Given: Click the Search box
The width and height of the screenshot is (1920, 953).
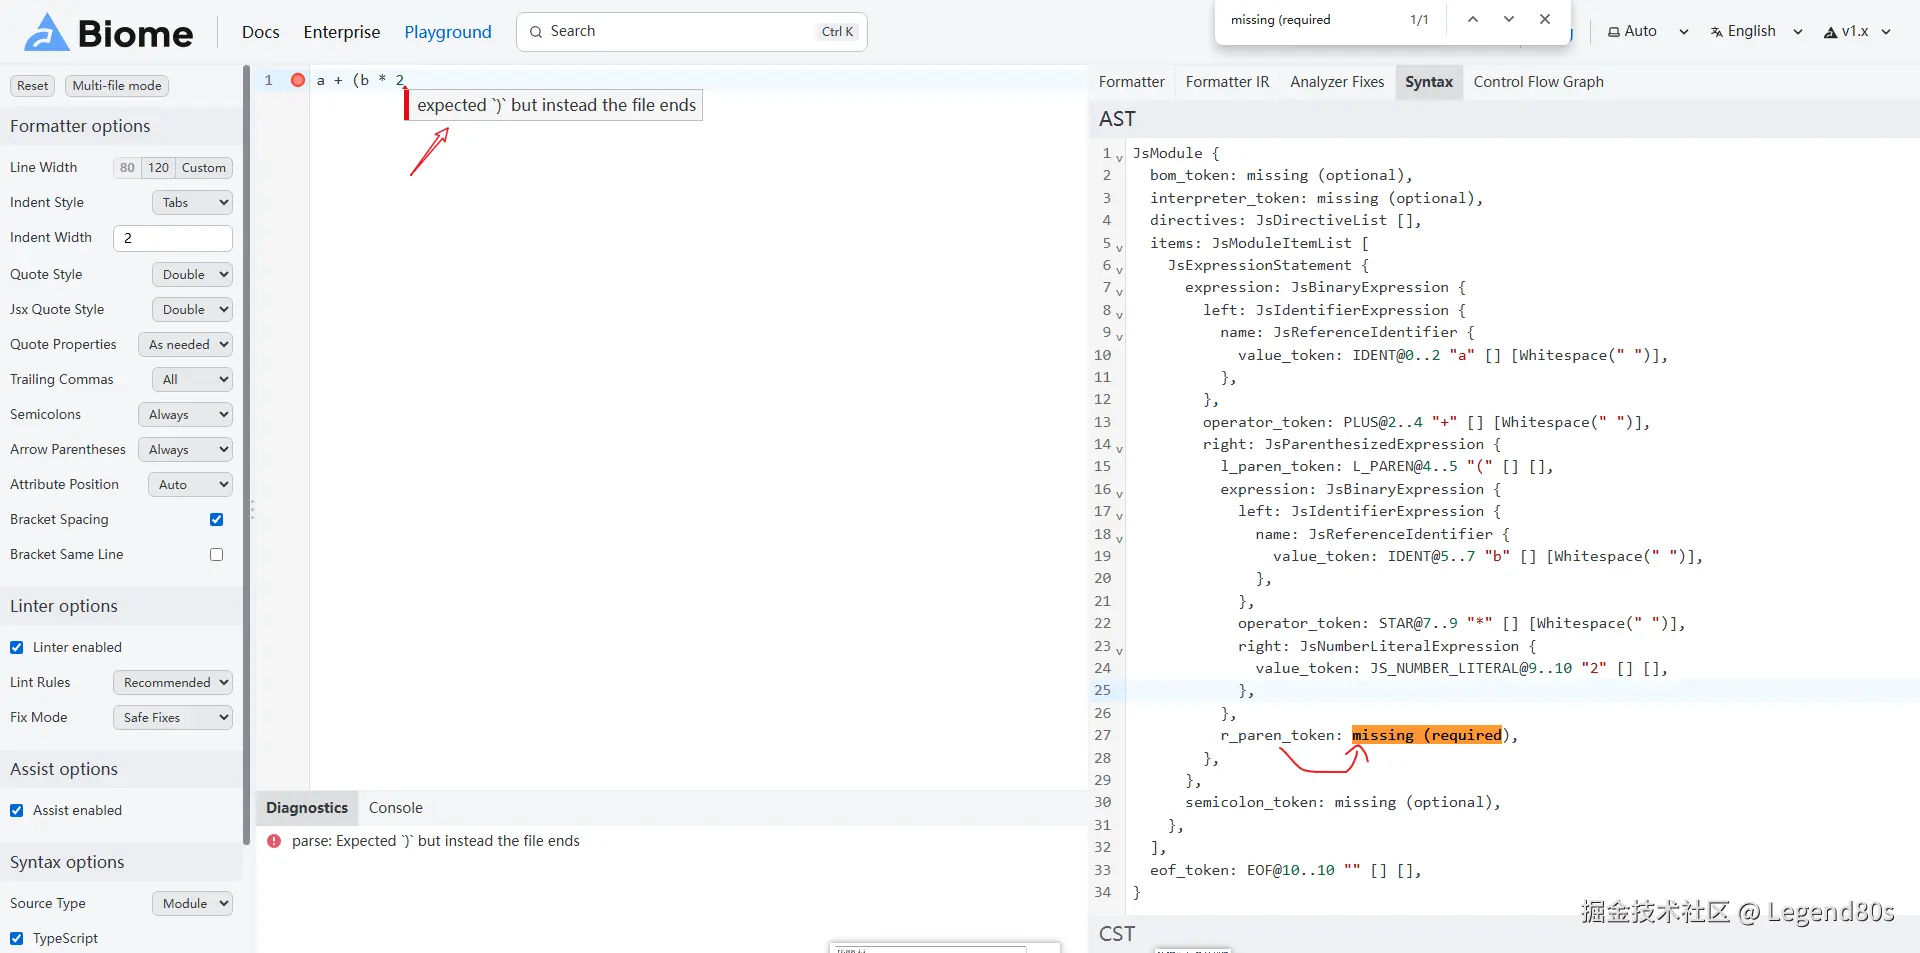Looking at the screenshot, I should click(691, 32).
